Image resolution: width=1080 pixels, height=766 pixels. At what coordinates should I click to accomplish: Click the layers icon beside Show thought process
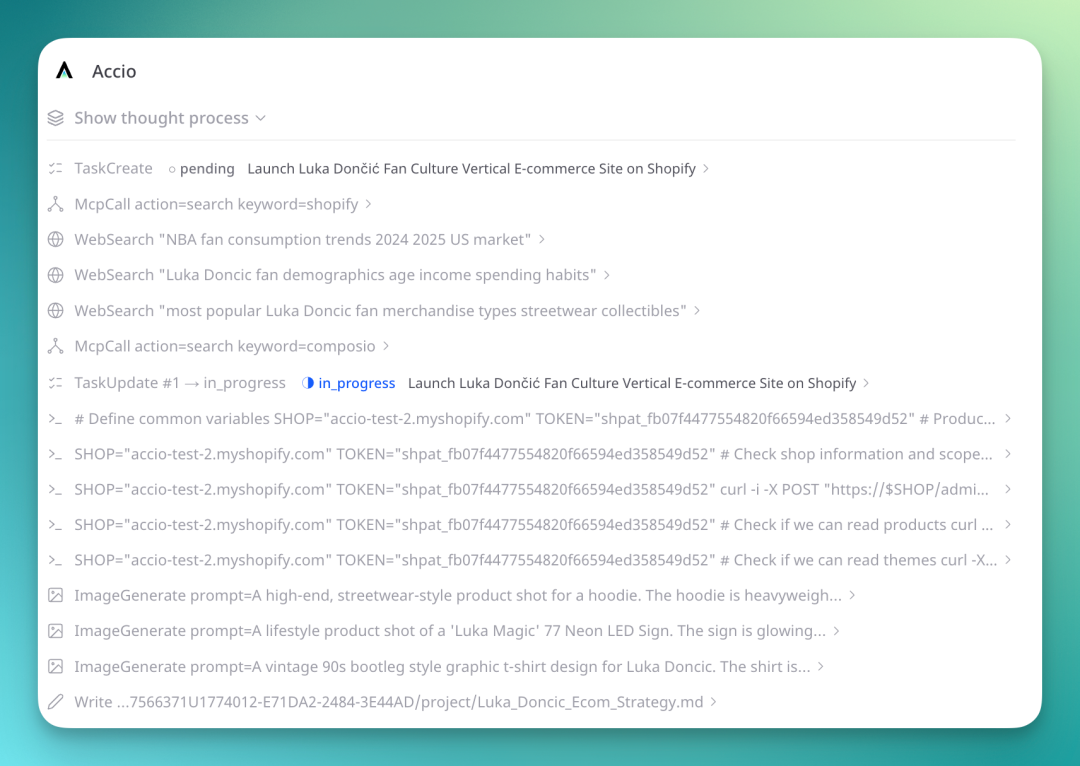56,118
